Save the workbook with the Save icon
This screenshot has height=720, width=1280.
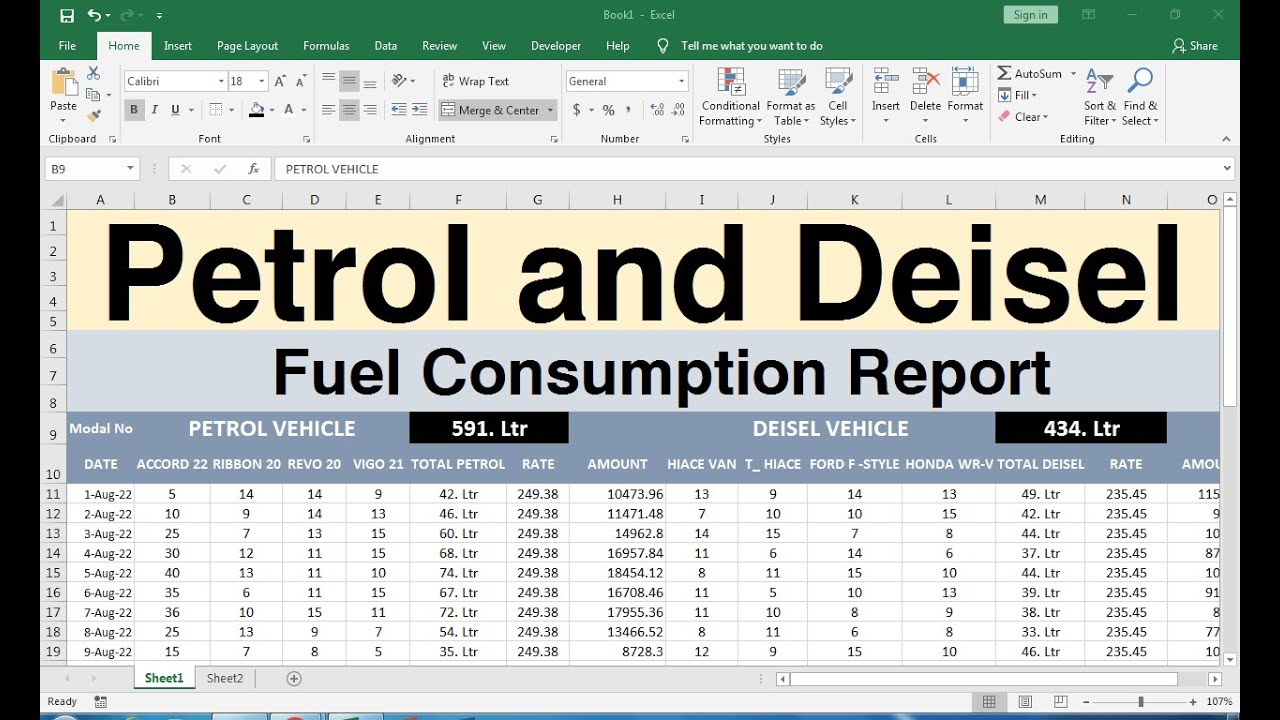click(67, 15)
